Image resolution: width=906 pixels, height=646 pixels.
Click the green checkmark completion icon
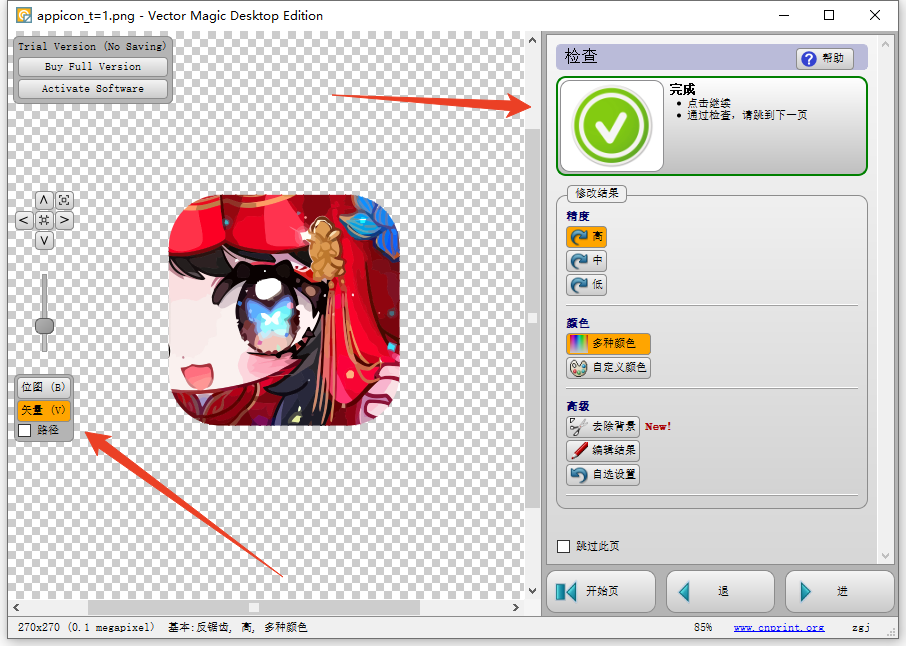coord(611,126)
